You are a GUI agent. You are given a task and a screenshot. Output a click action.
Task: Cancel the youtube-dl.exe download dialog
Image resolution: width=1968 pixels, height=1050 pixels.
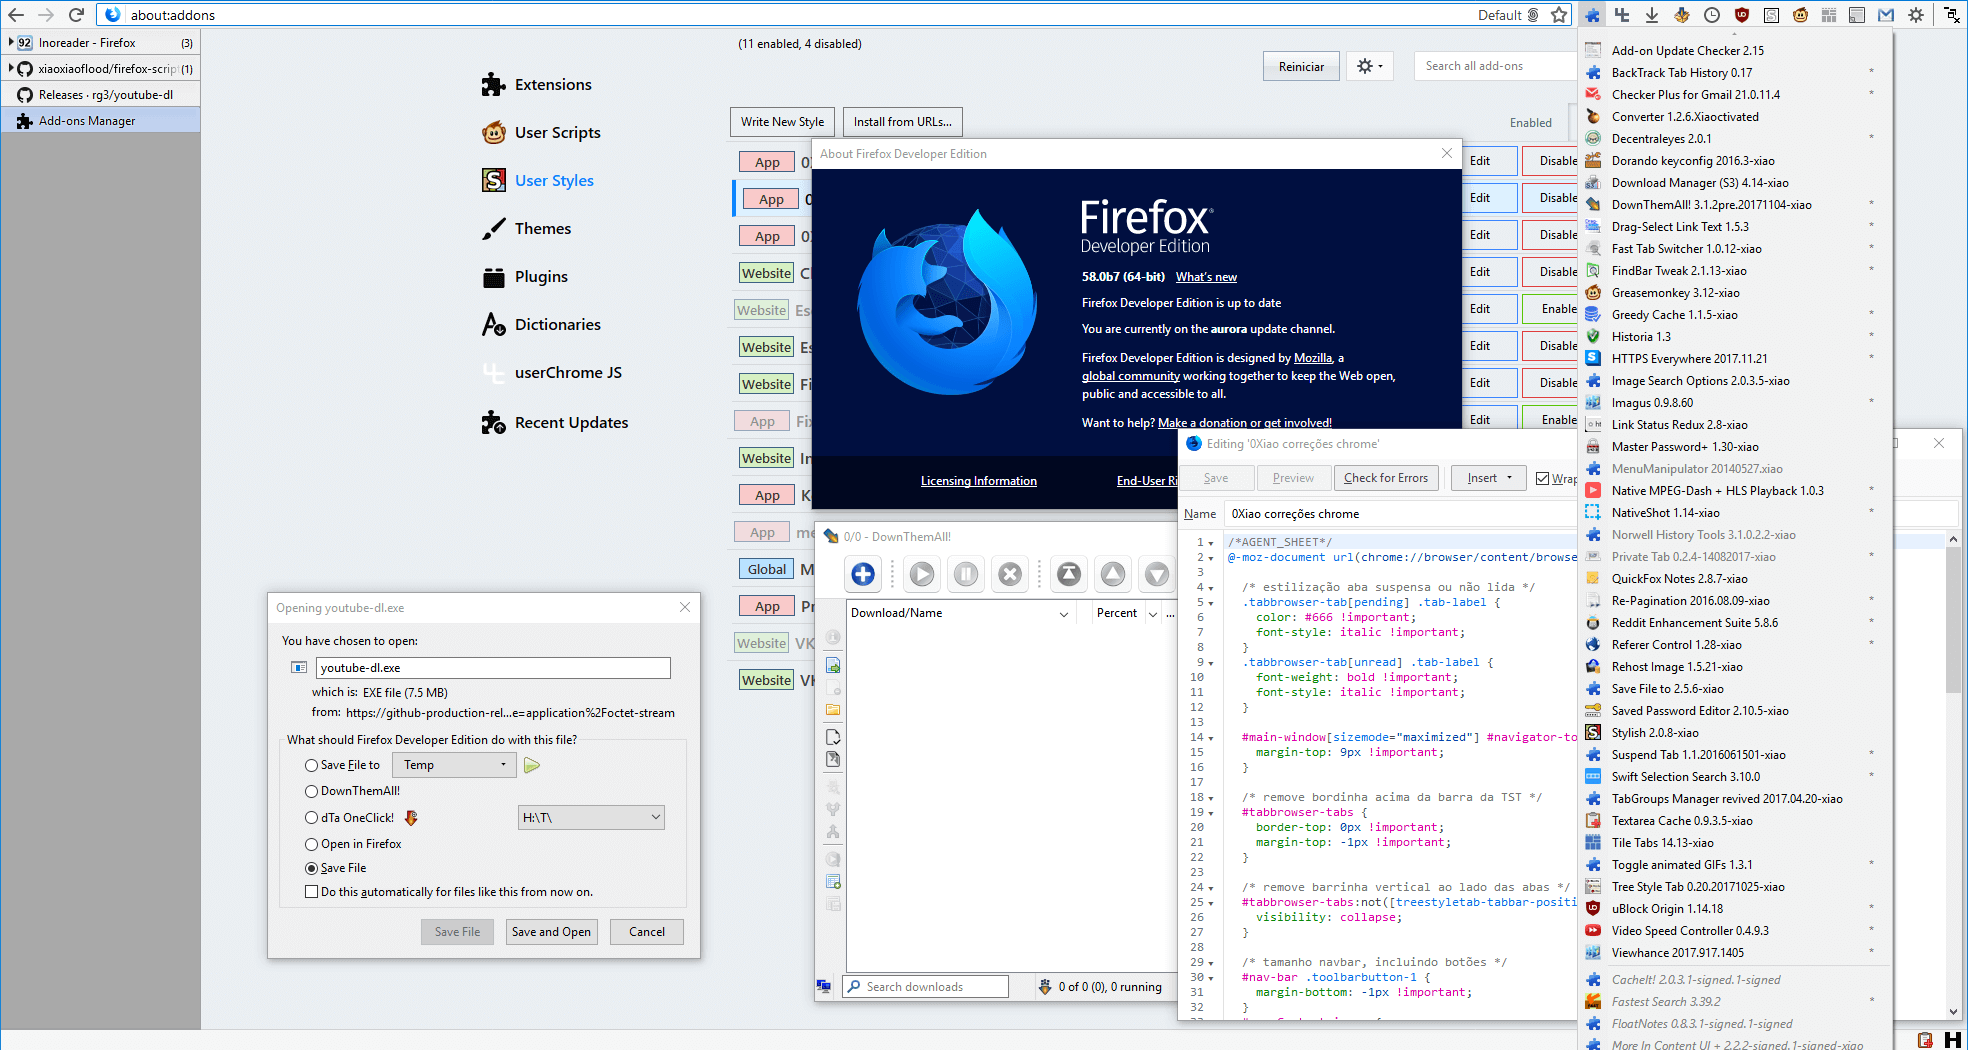pyautogui.click(x=646, y=932)
